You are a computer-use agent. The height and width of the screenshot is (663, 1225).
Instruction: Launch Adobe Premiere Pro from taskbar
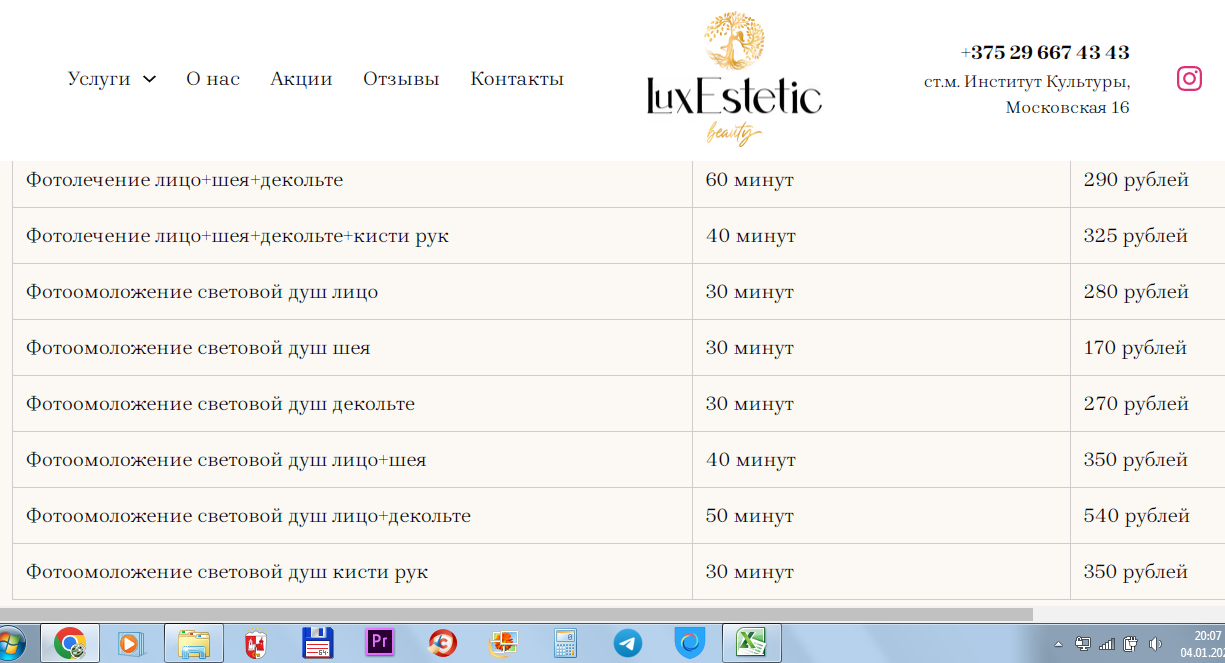click(x=379, y=643)
